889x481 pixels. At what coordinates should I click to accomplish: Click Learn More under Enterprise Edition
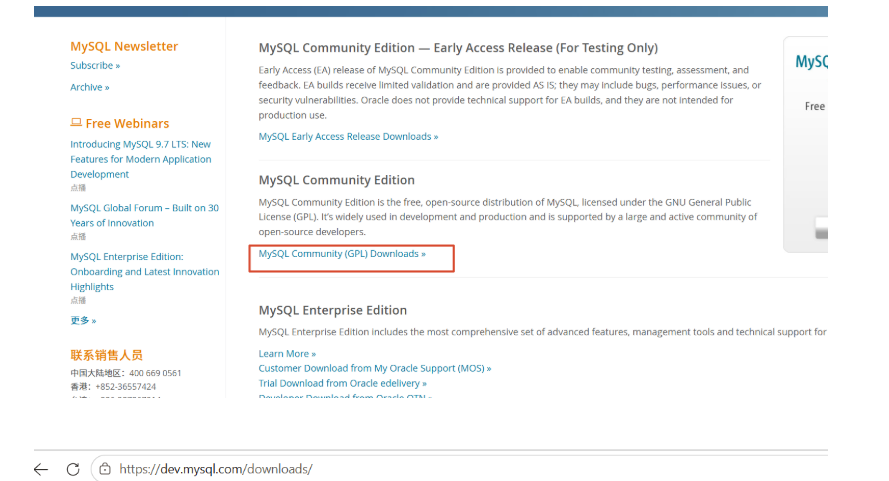[x=287, y=354]
